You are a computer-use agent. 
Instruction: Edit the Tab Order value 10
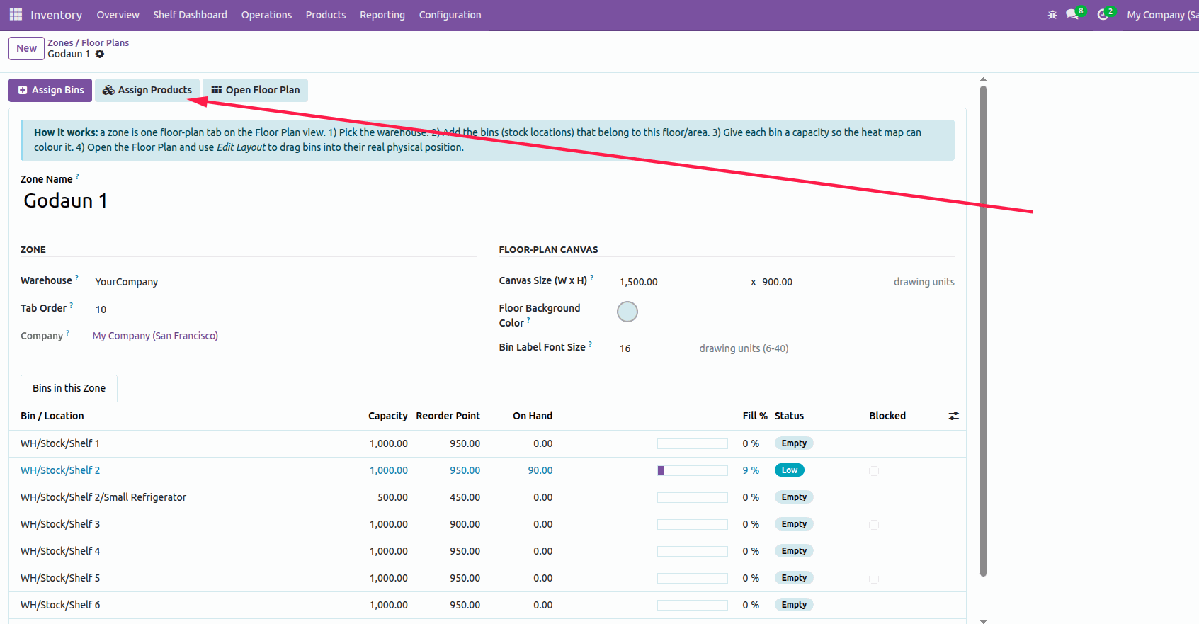101,309
